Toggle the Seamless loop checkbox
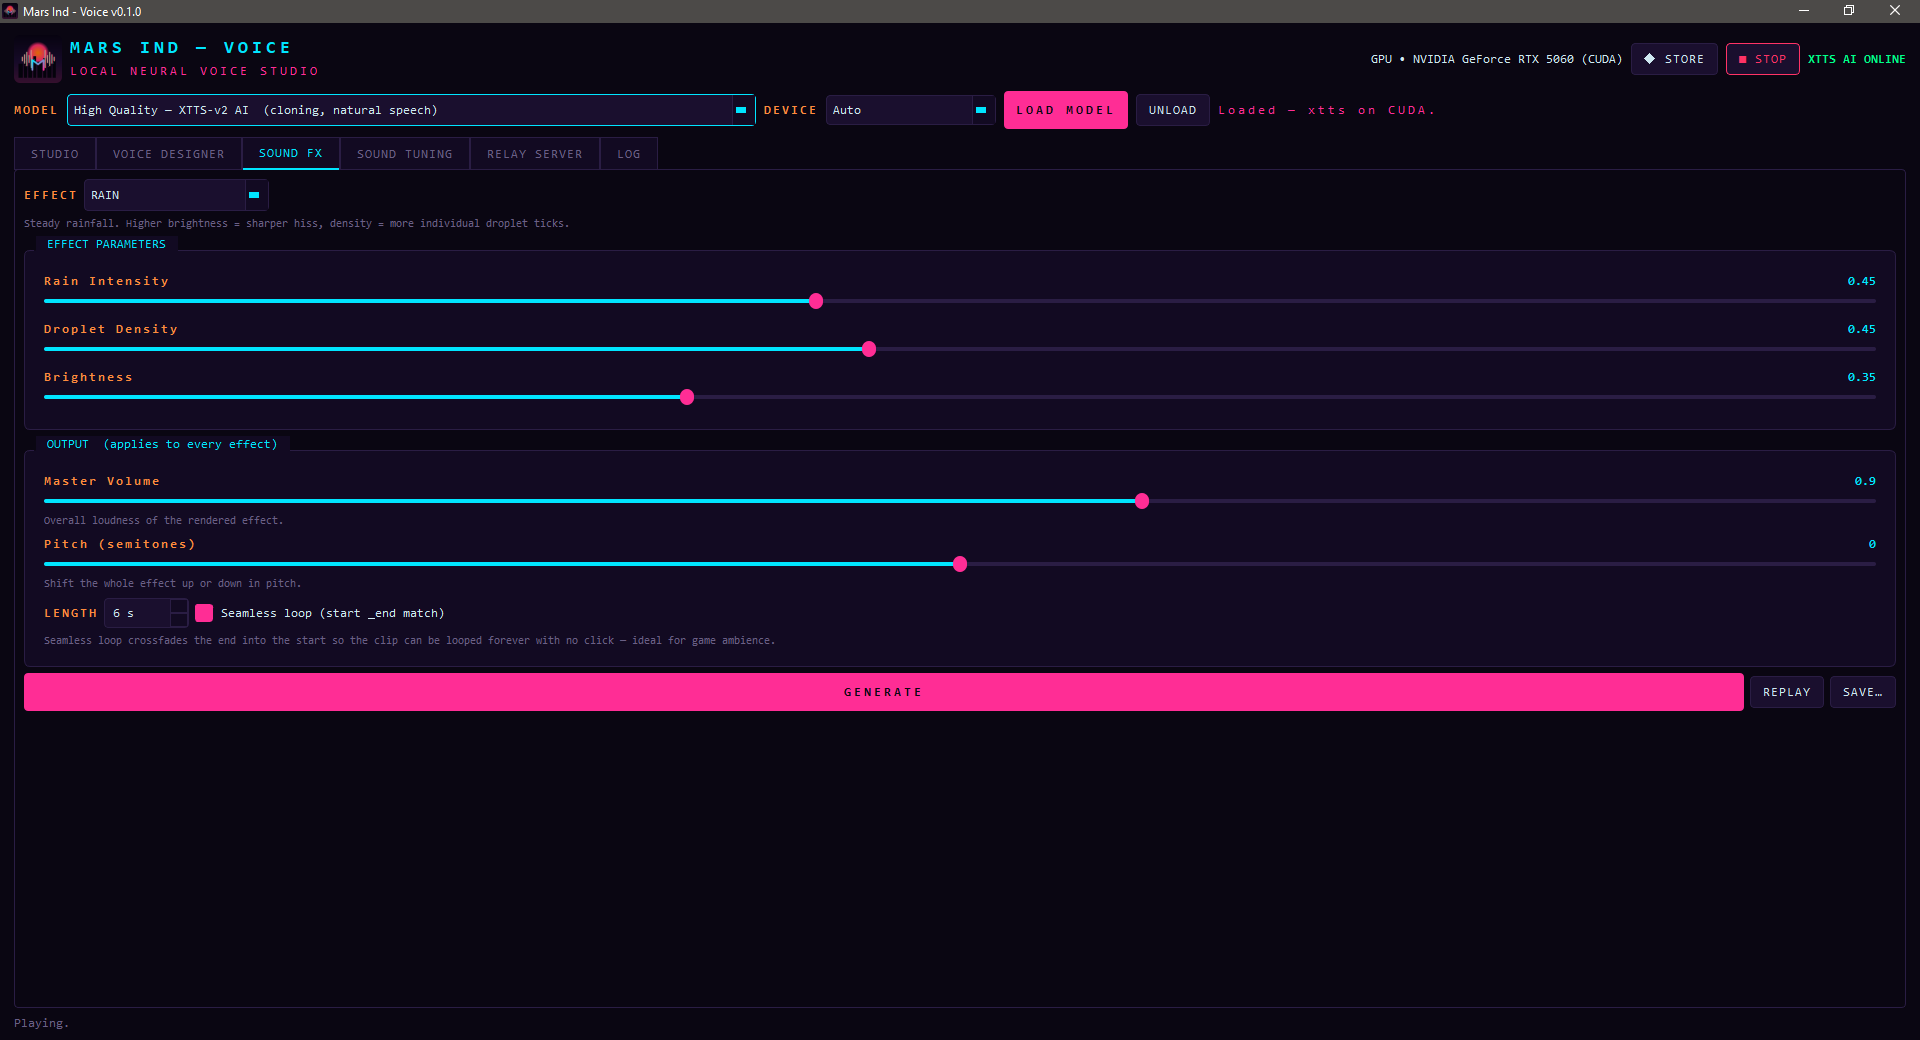Viewport: 1920px width, 1040px height. tap(204, 613)
